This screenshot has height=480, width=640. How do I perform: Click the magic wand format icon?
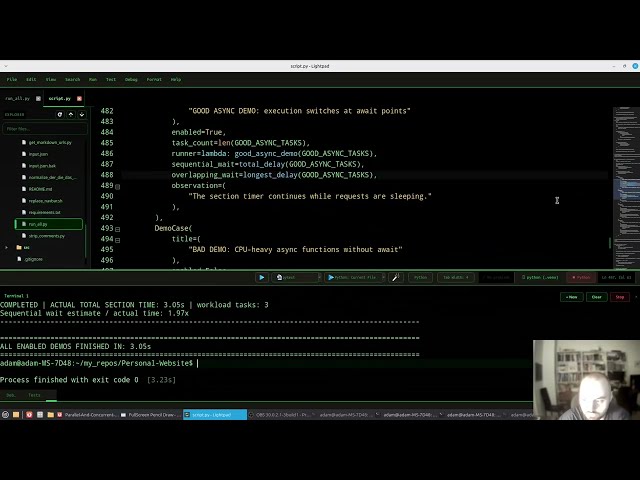(396, 278)
